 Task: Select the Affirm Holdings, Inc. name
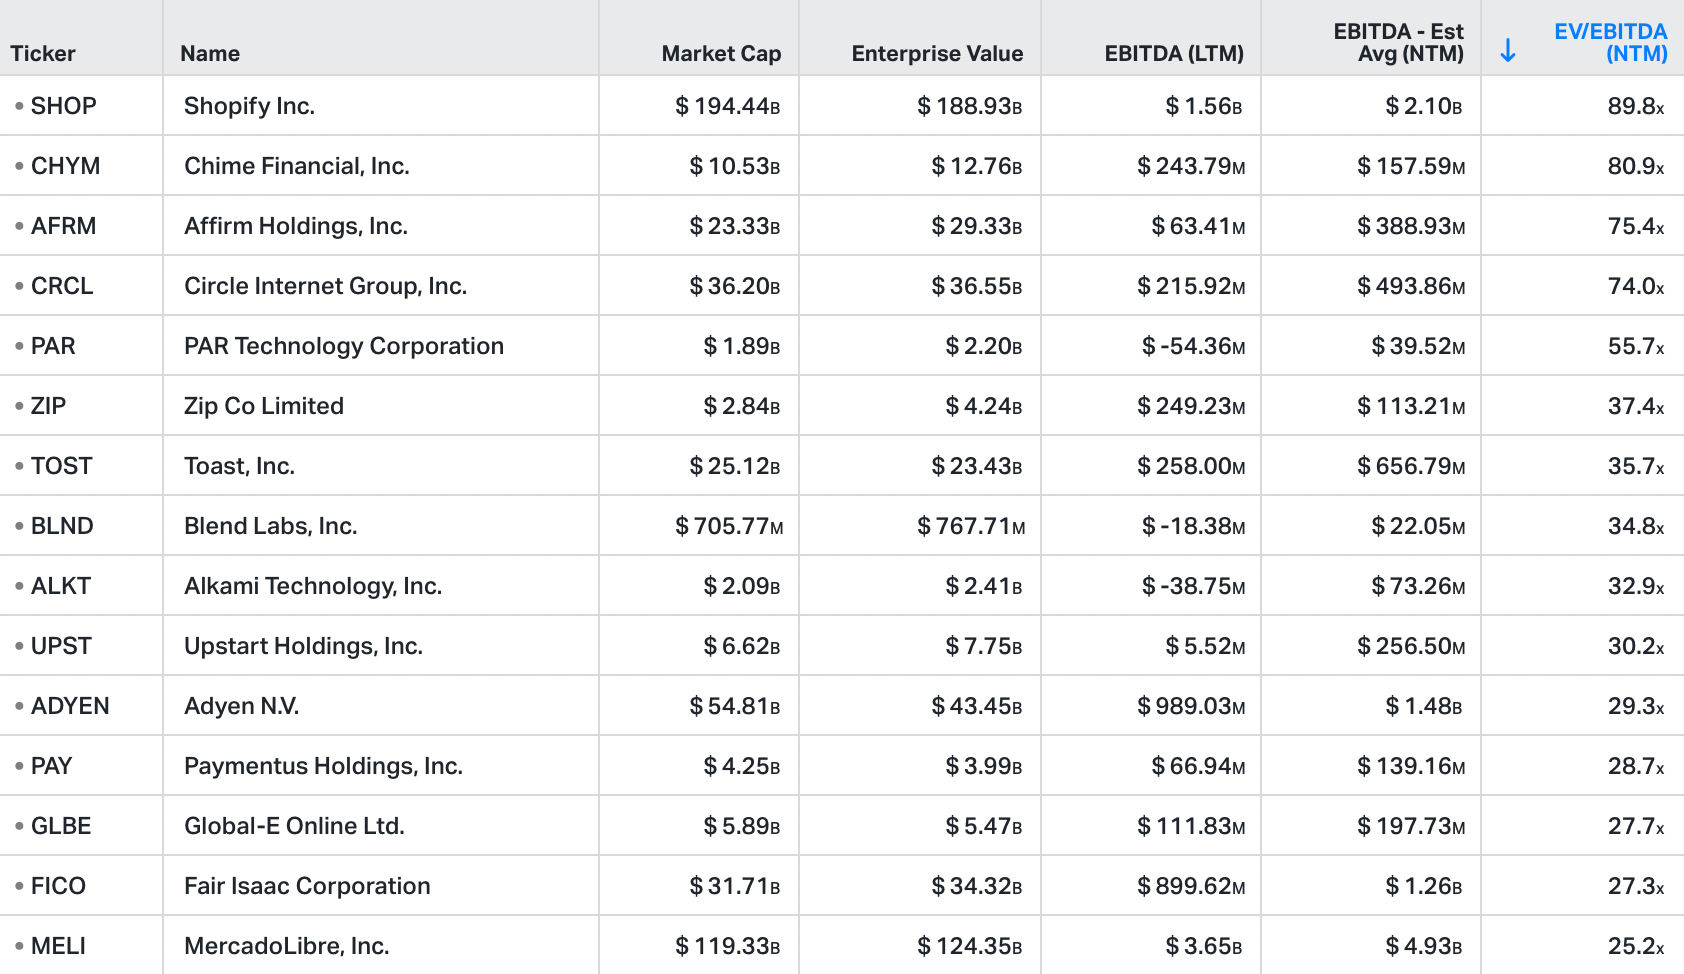(x=296, y=226)
